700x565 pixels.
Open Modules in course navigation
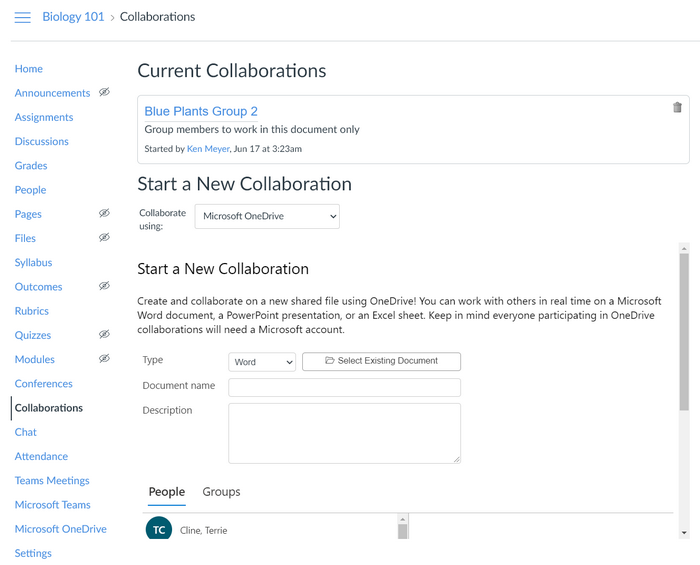[34, 359]
